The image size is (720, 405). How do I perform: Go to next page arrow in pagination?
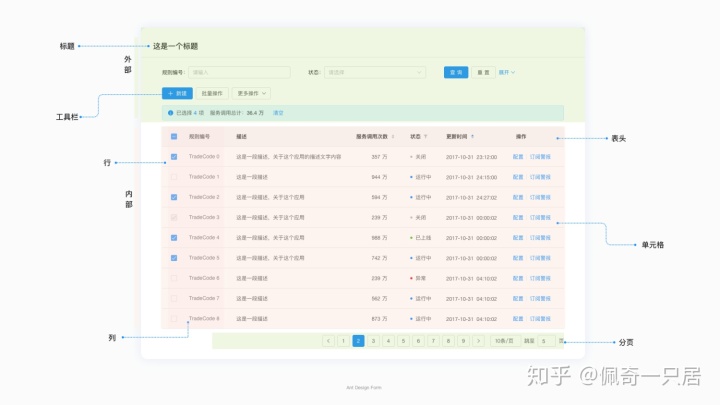click(478, 341)
